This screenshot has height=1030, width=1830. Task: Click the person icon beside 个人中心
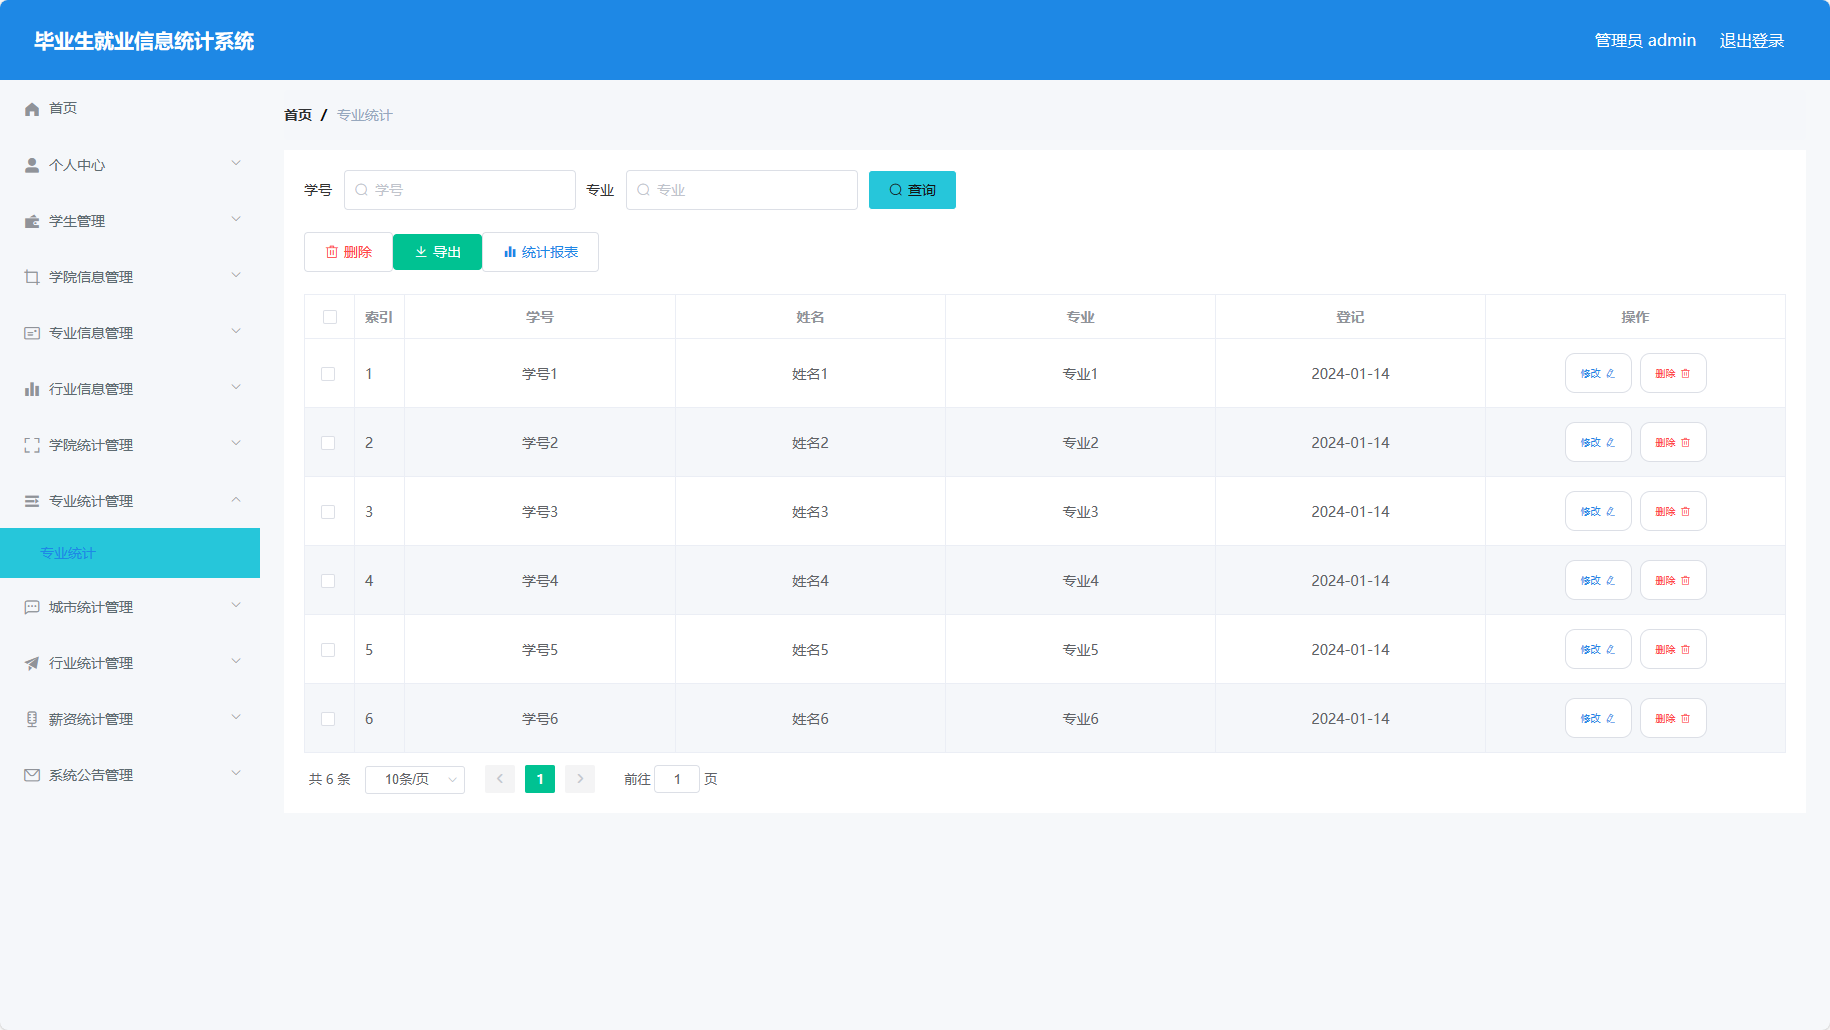coord(32,165)
